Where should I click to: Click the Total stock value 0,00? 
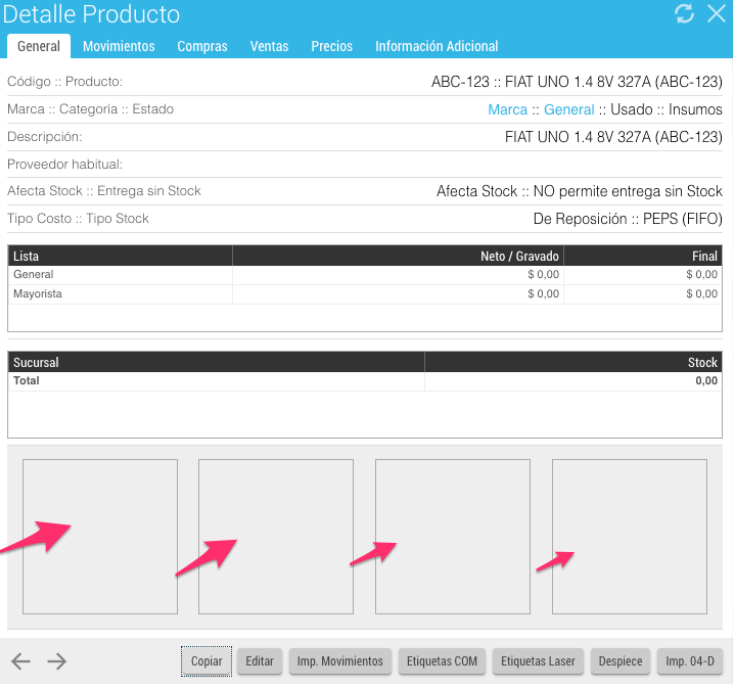706,381
